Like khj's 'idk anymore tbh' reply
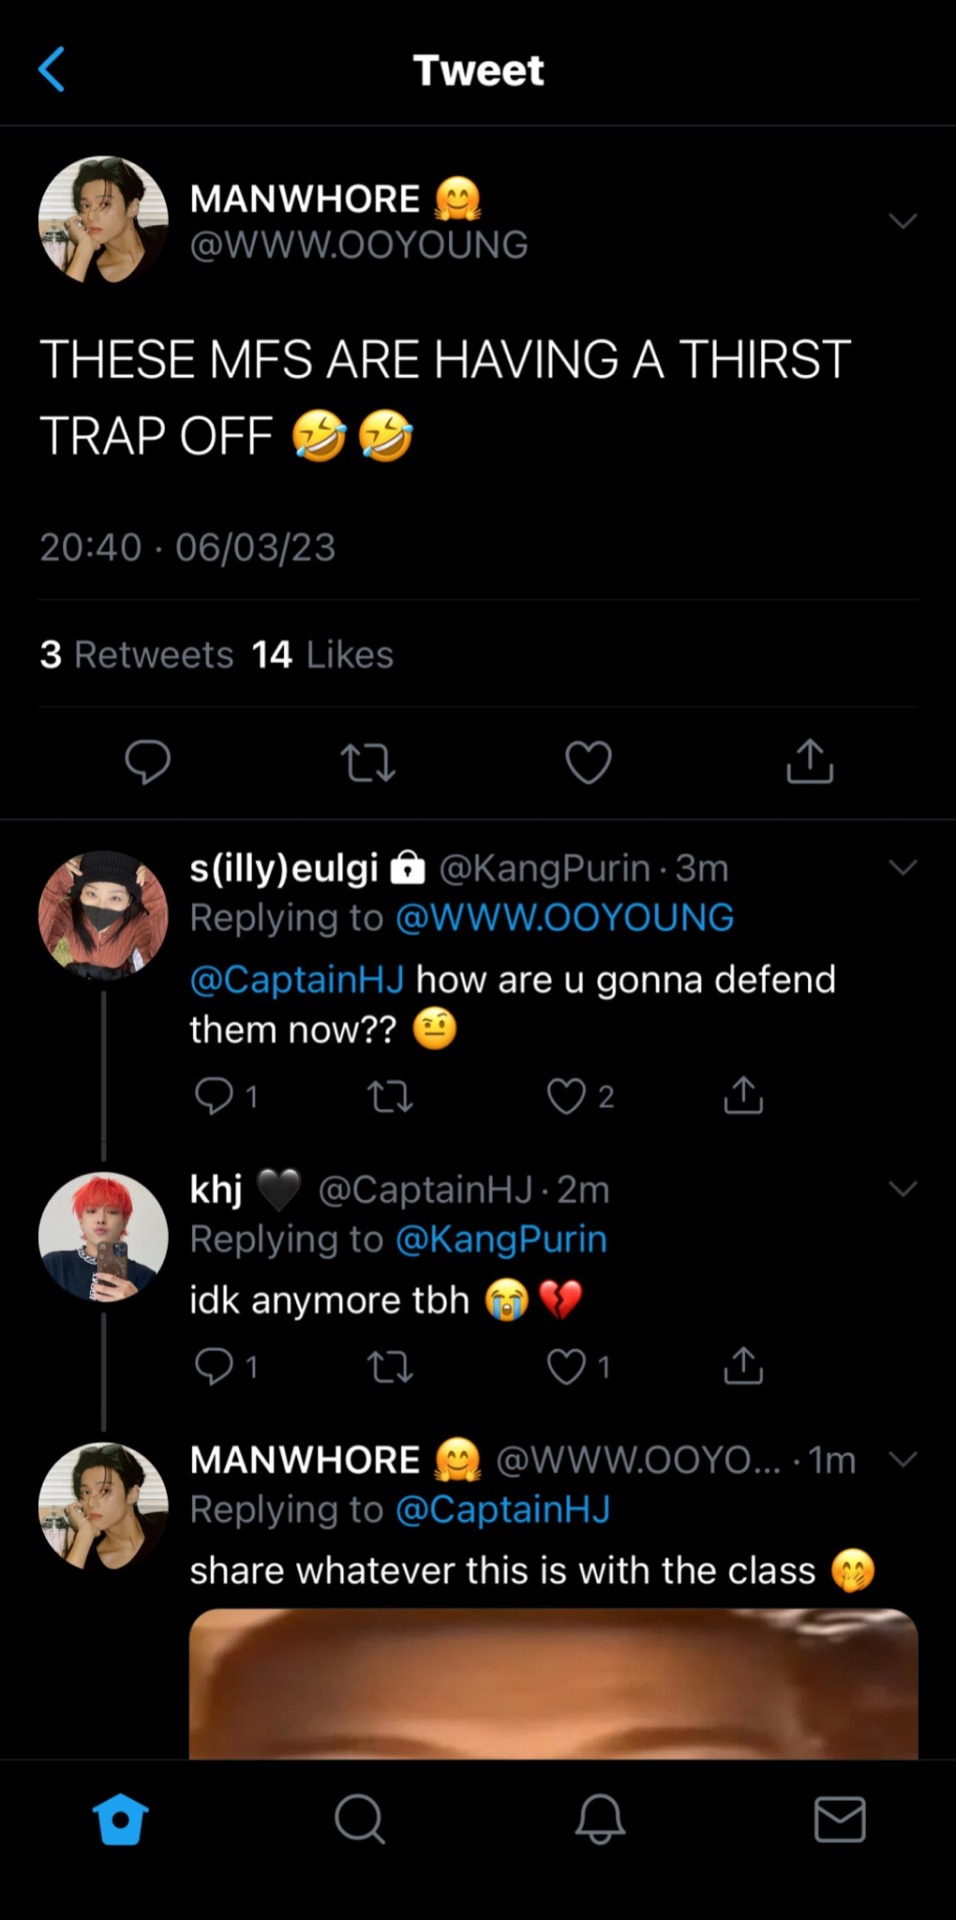This screenshot has width=956, height=1920. tap(566, 1366)
